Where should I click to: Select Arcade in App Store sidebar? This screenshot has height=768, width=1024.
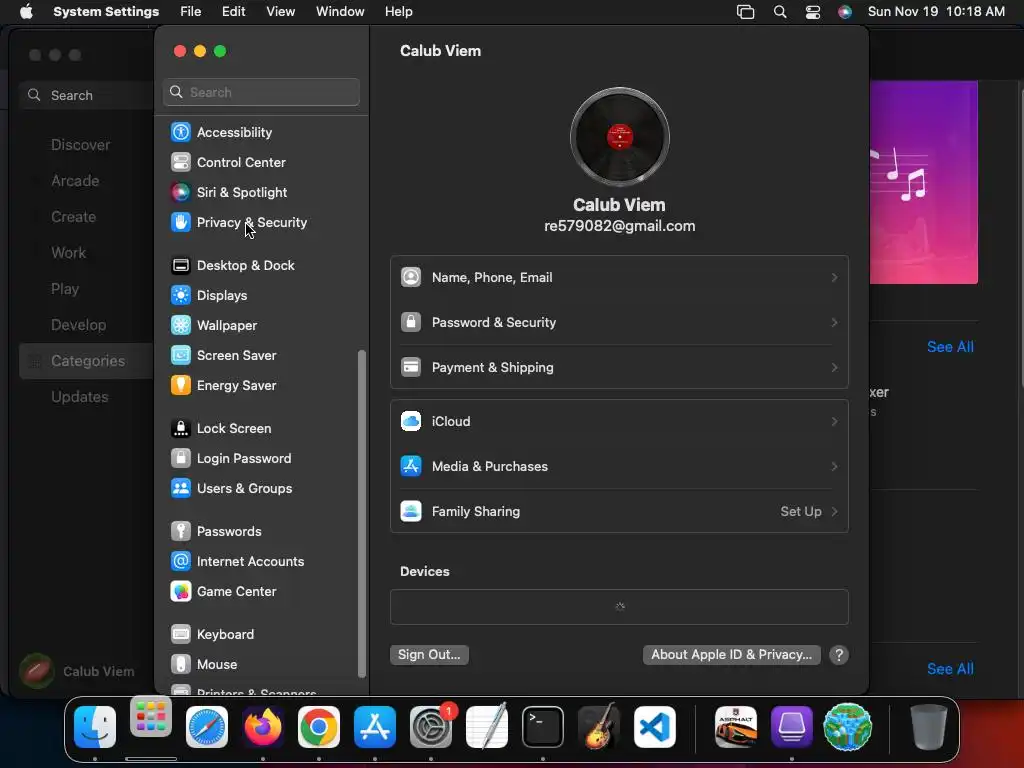click(x=75, y=181)
